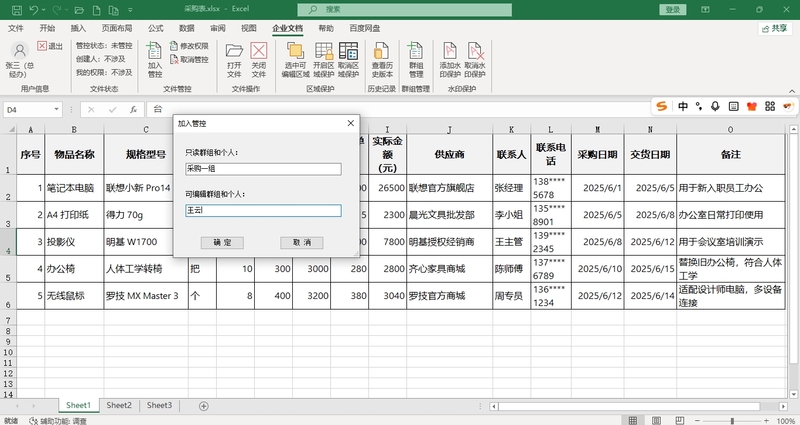The image size is (800, 425).
Task: Open the 文件 menu tab
Action: coord(16,29)
